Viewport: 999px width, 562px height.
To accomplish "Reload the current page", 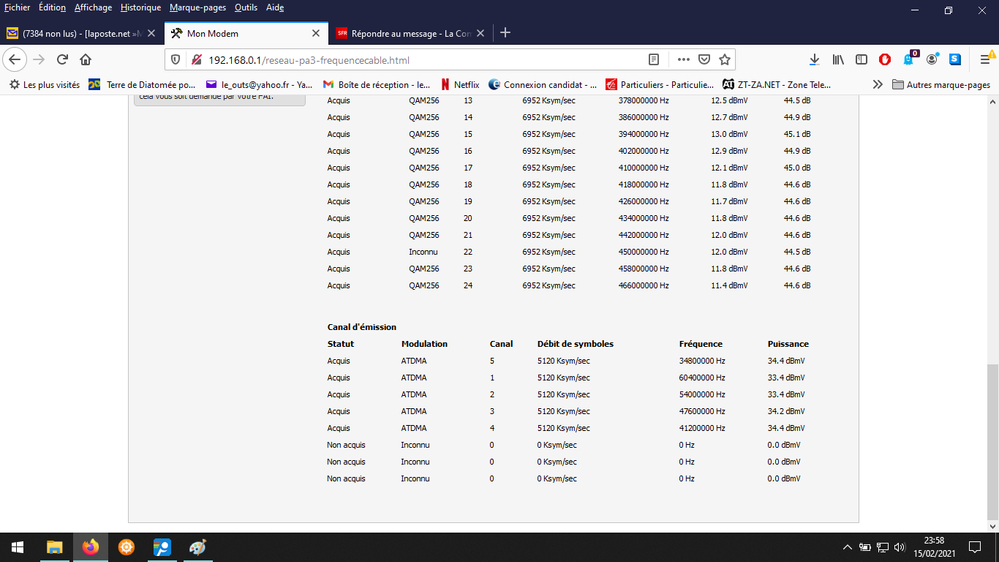I will [62, 59].
